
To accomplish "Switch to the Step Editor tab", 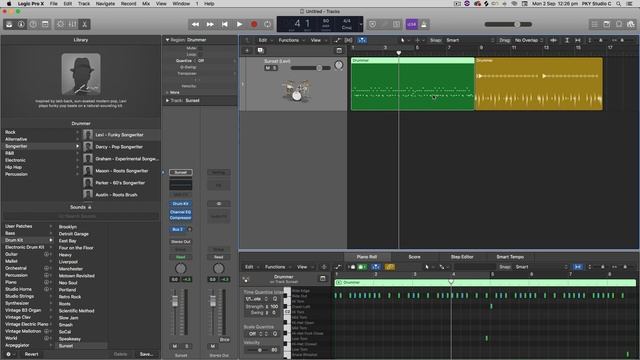I will tap(462, 257).
